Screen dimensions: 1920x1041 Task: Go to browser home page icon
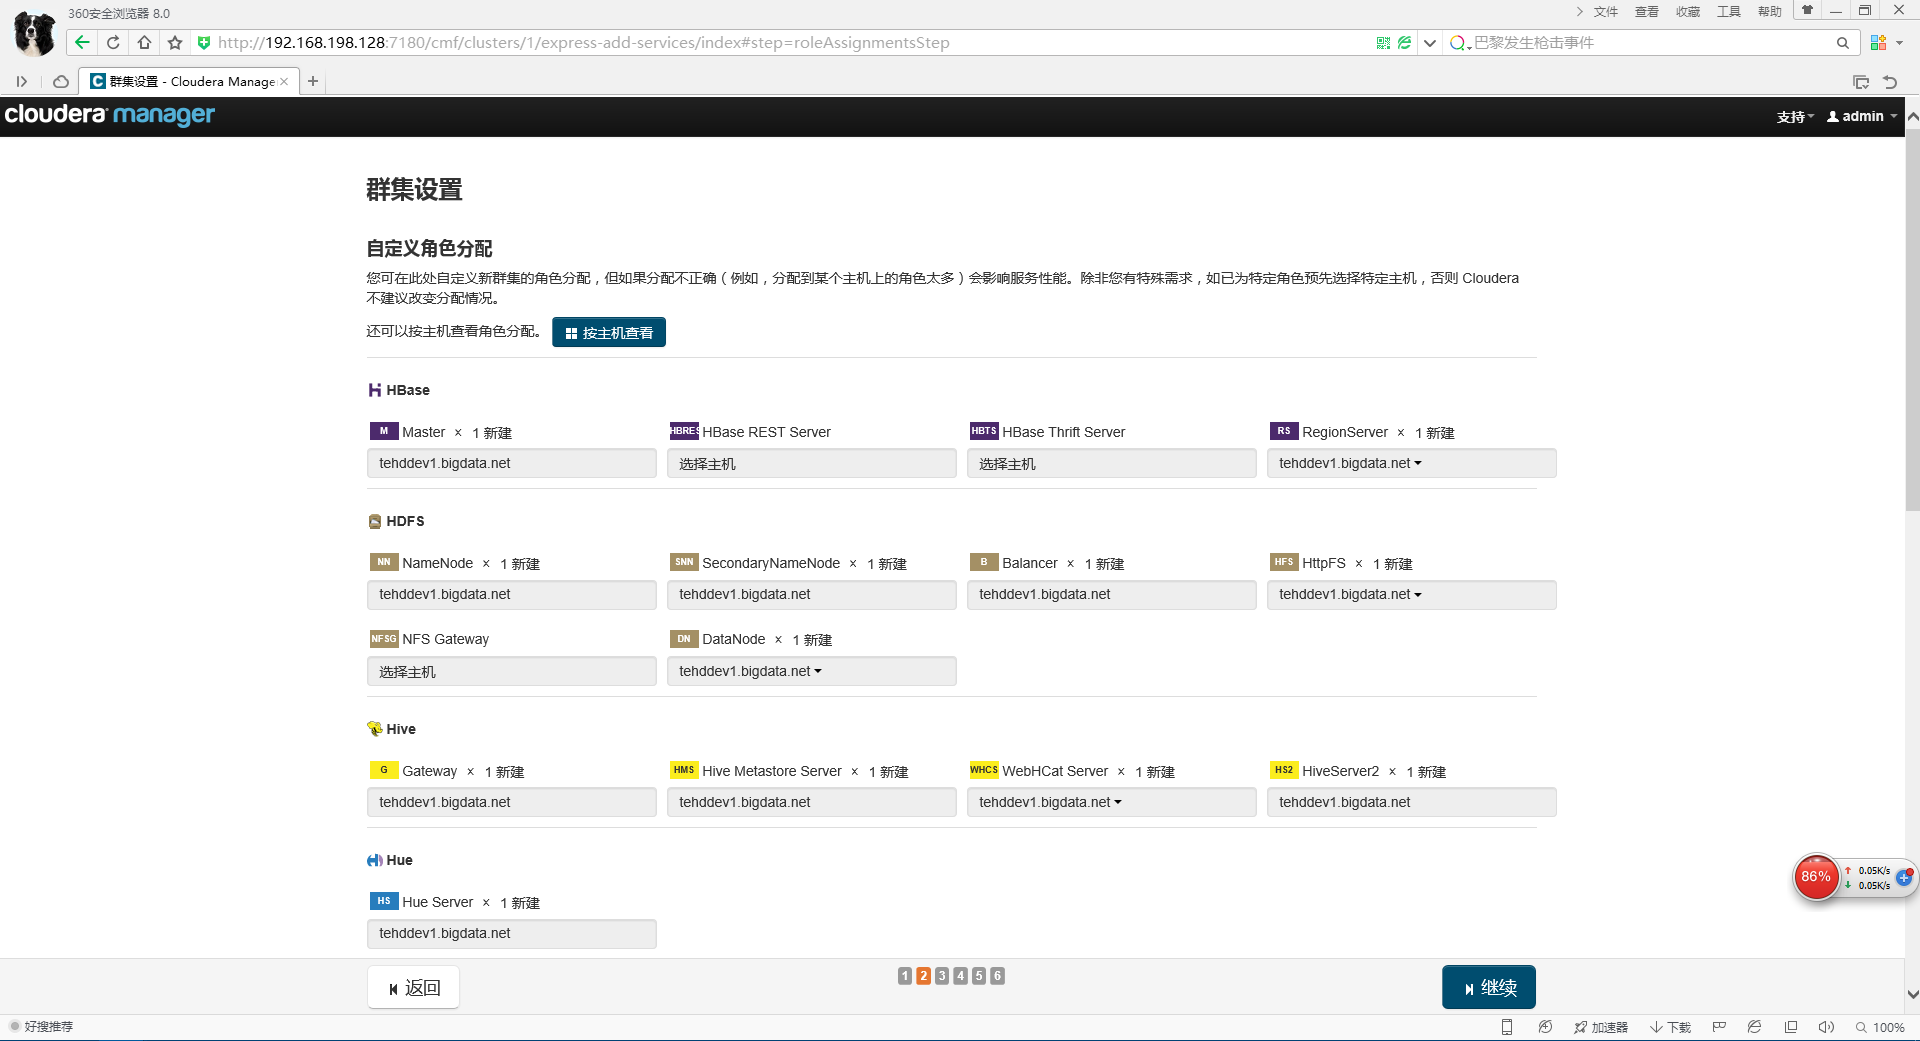tap(144, 42)
